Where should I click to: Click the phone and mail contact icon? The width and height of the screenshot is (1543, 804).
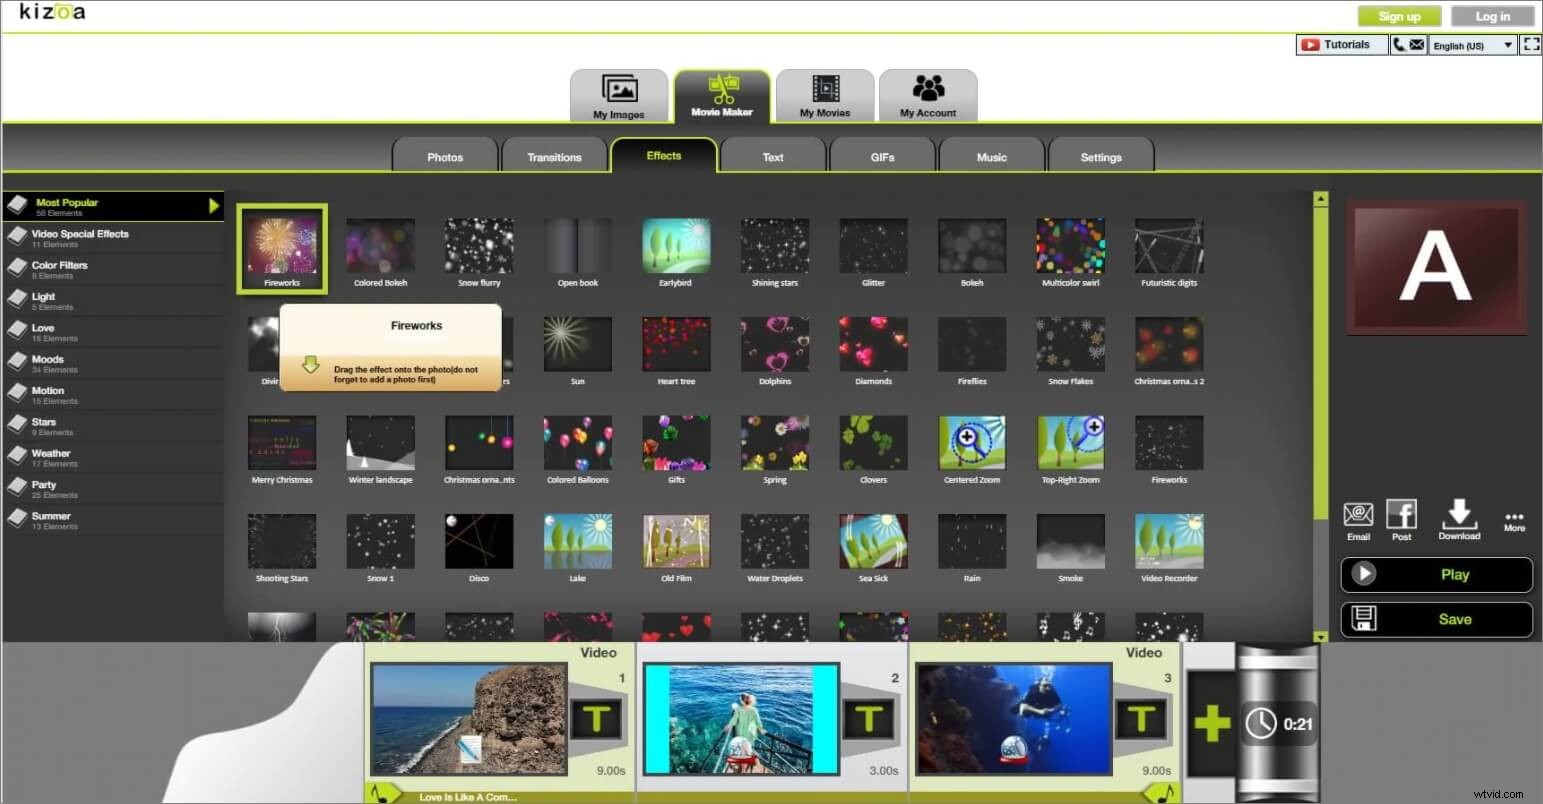coord(1409,44)
